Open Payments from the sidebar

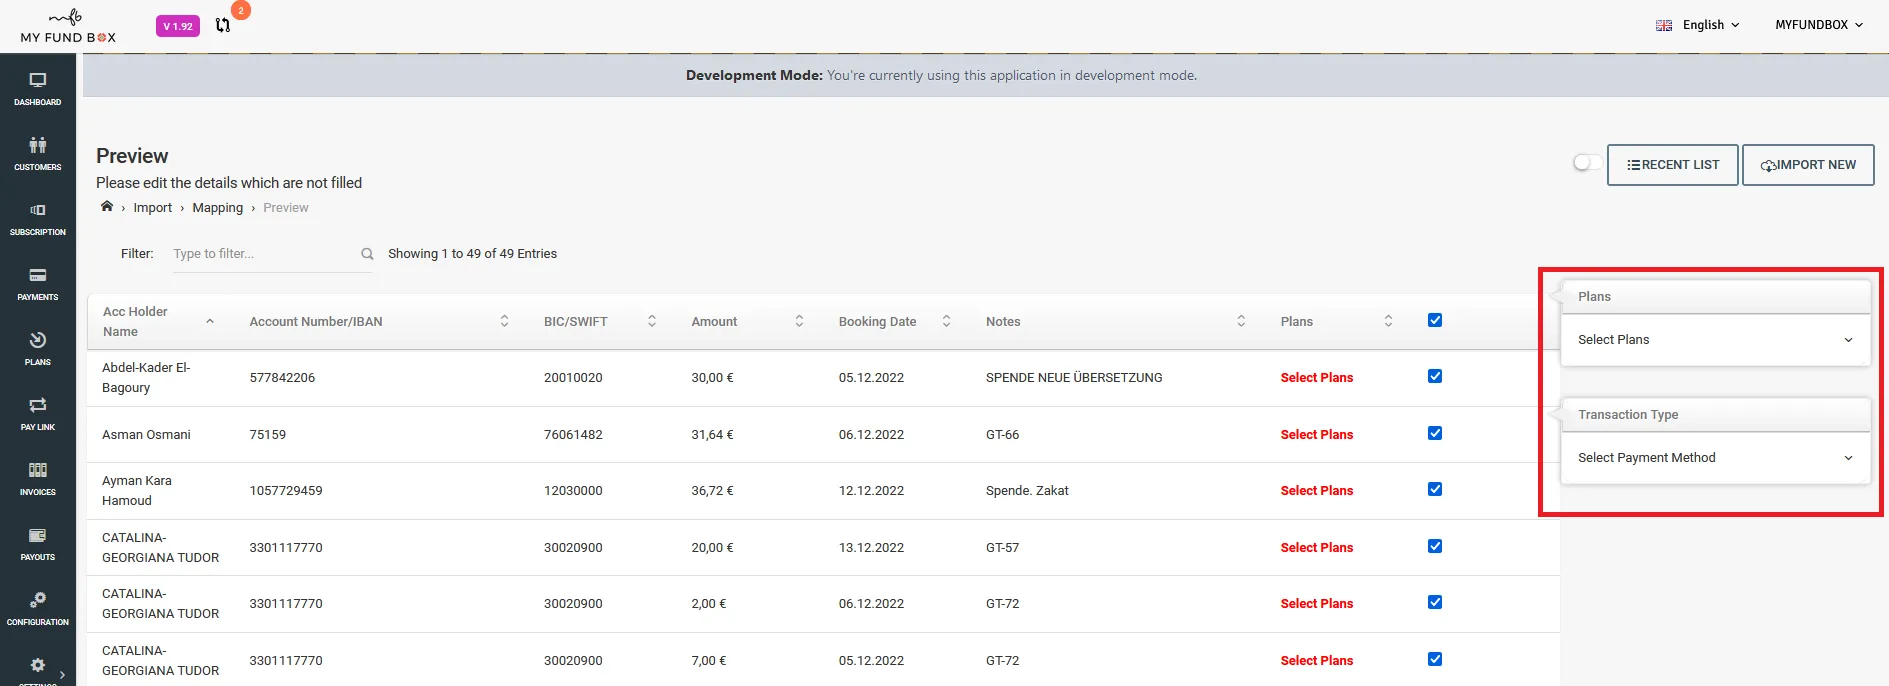click(x=38, y=284)
